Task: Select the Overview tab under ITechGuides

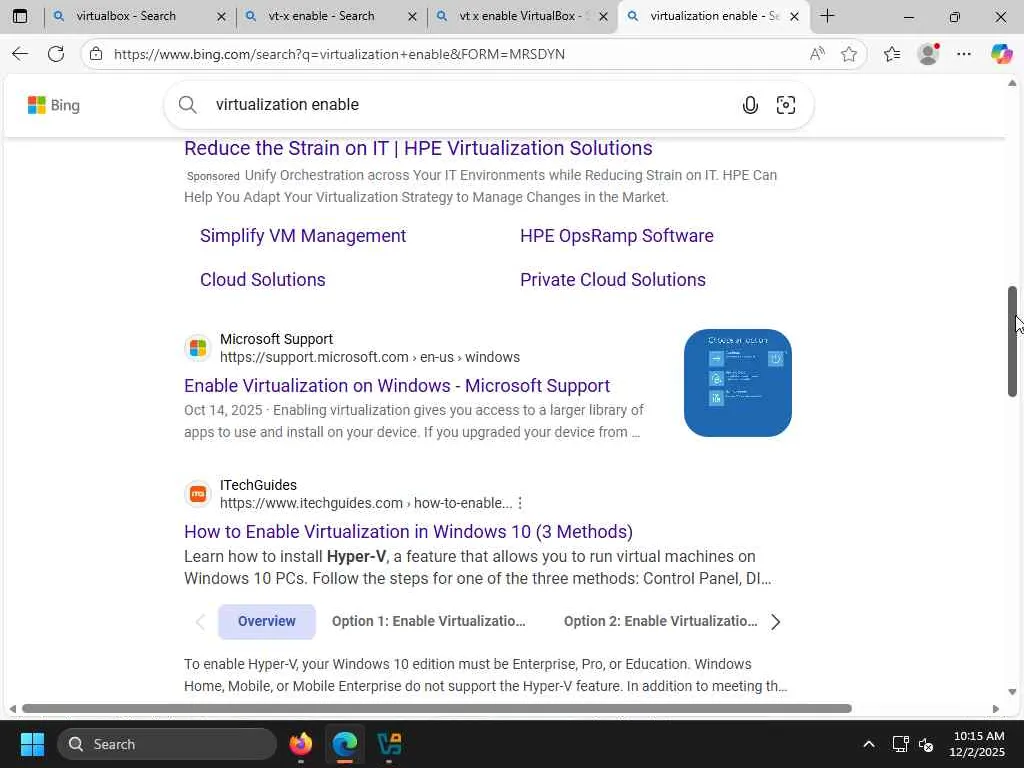Action: tap(266, 621)
